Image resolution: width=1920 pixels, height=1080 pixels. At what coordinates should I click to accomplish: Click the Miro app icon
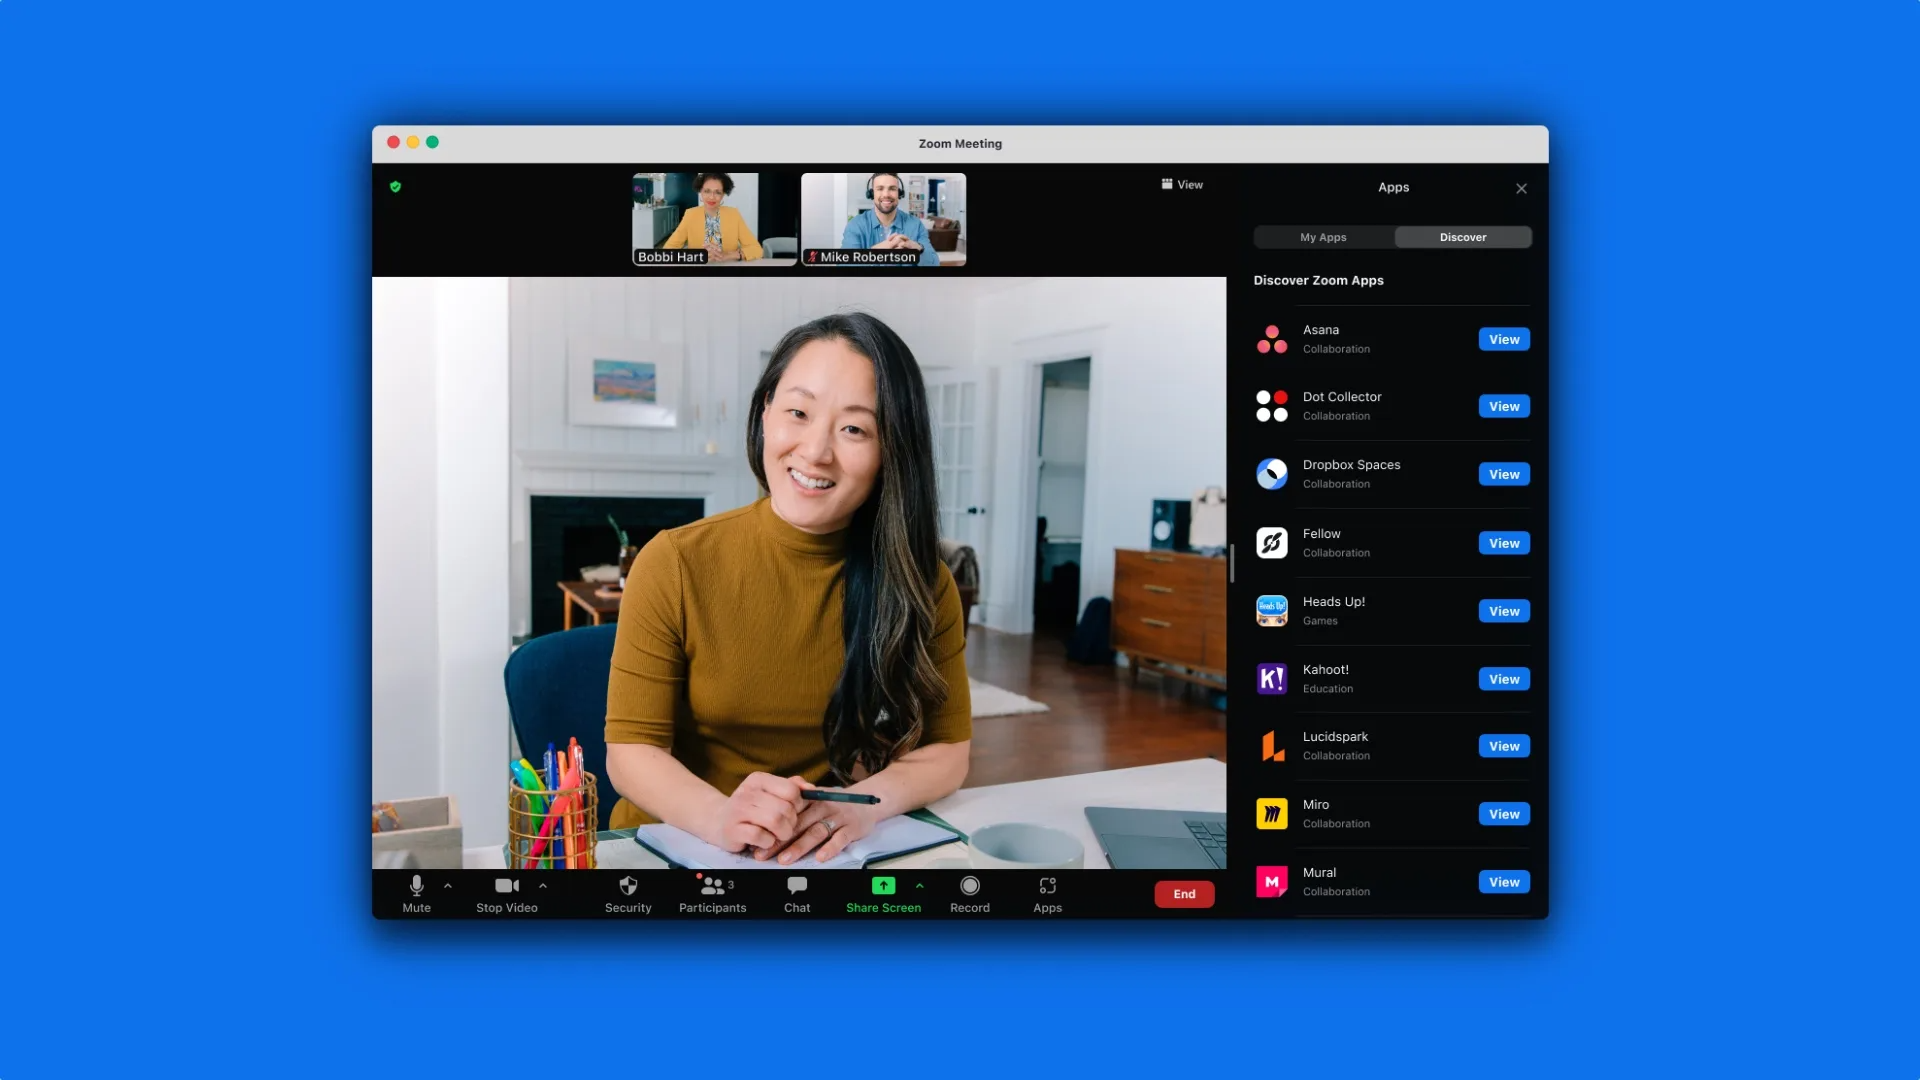tap(1271, 814)
